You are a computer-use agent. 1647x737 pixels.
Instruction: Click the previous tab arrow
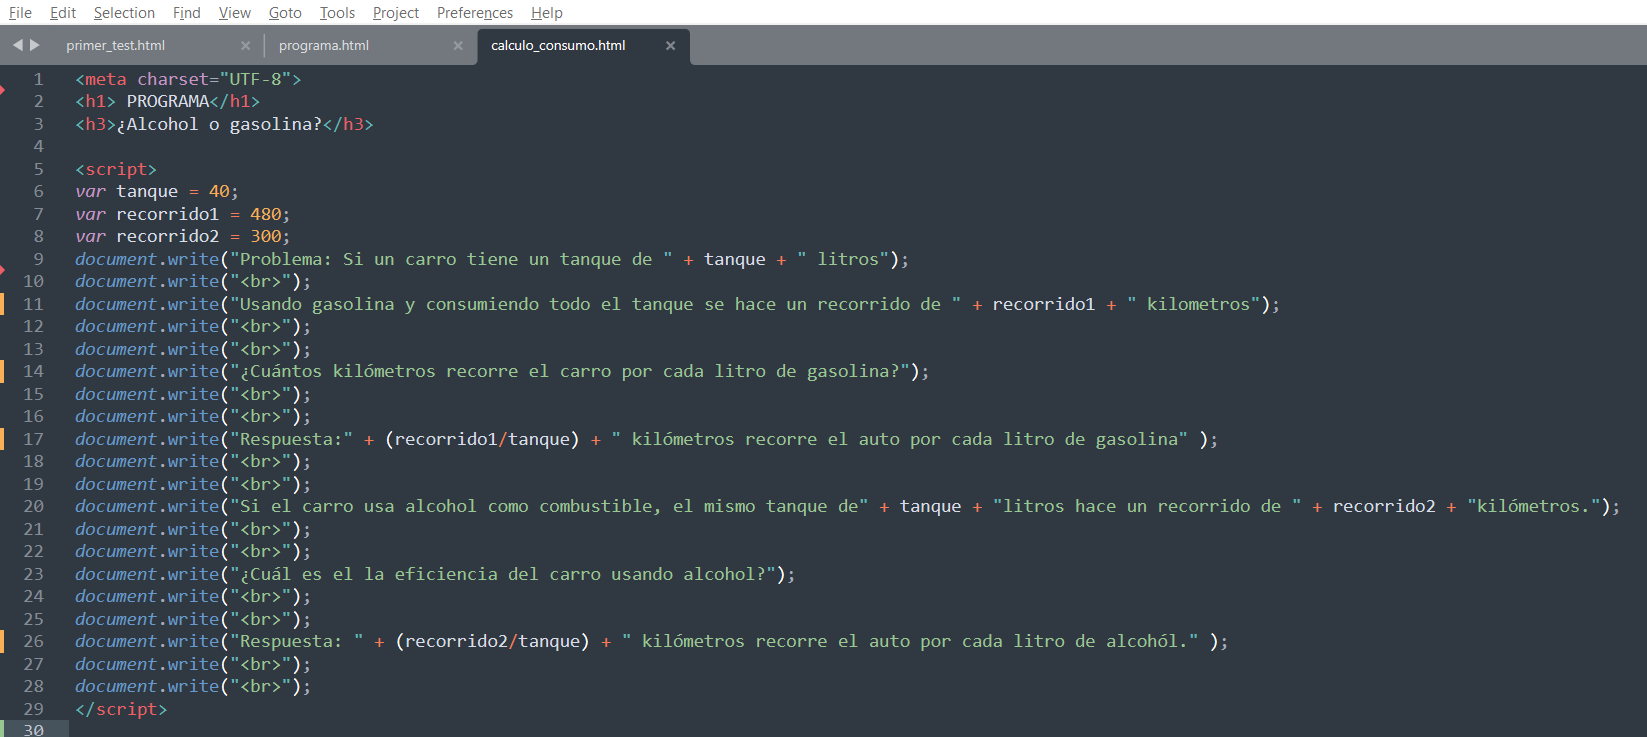(17, 45)
